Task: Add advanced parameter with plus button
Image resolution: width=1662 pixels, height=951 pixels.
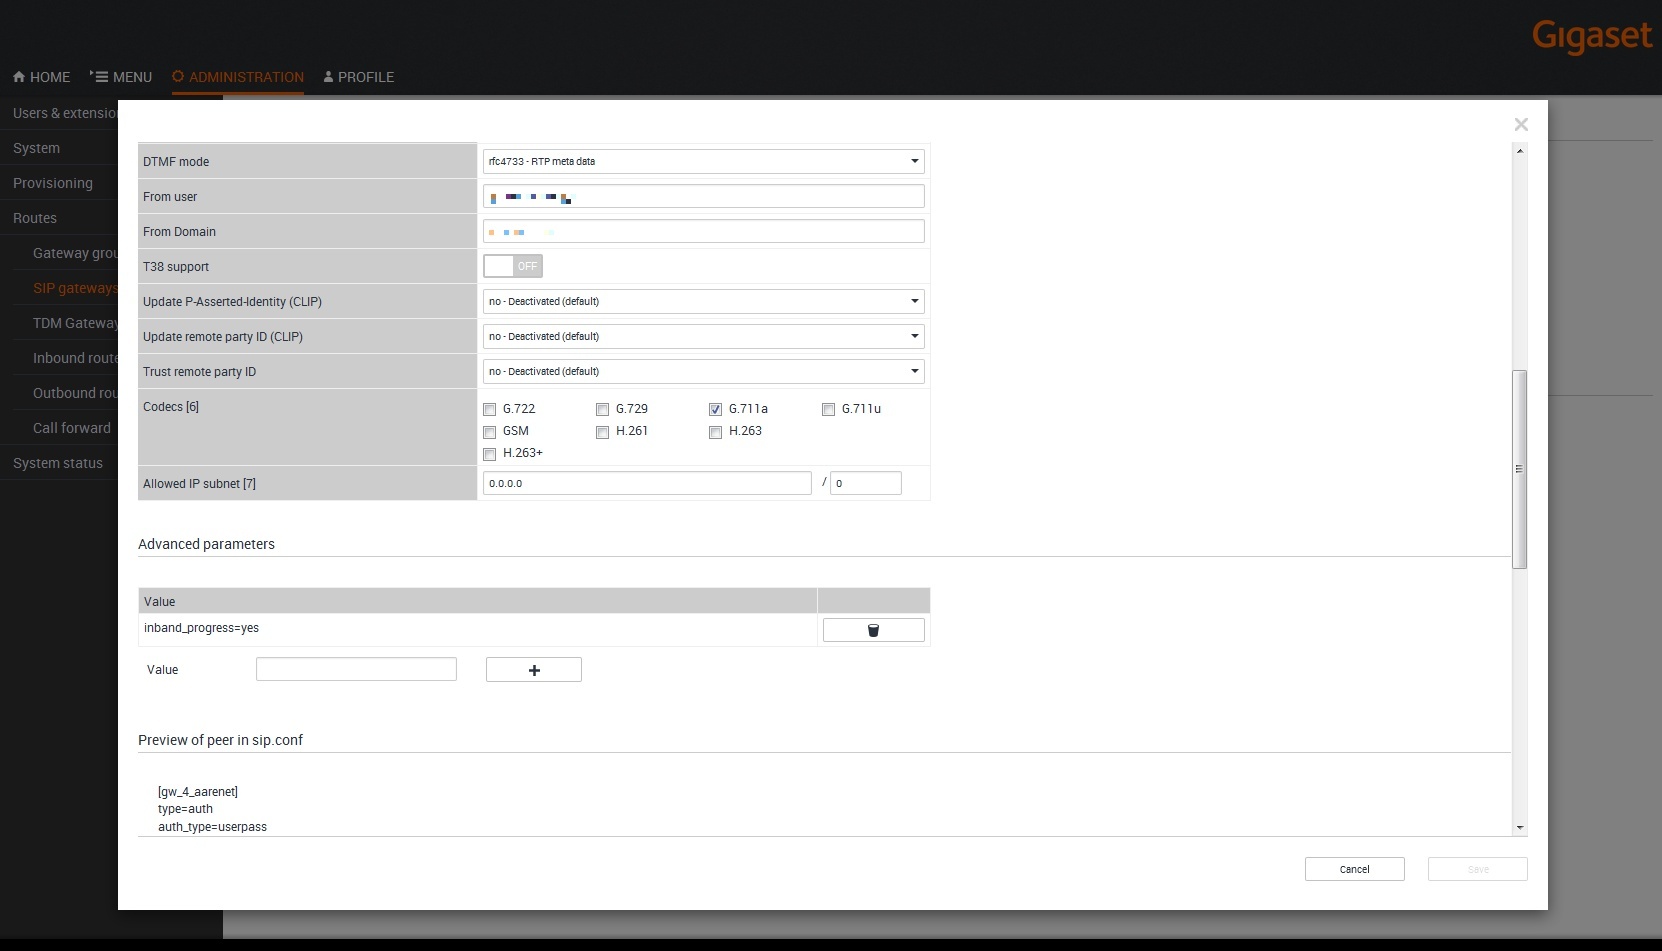Action: point(534,670)
